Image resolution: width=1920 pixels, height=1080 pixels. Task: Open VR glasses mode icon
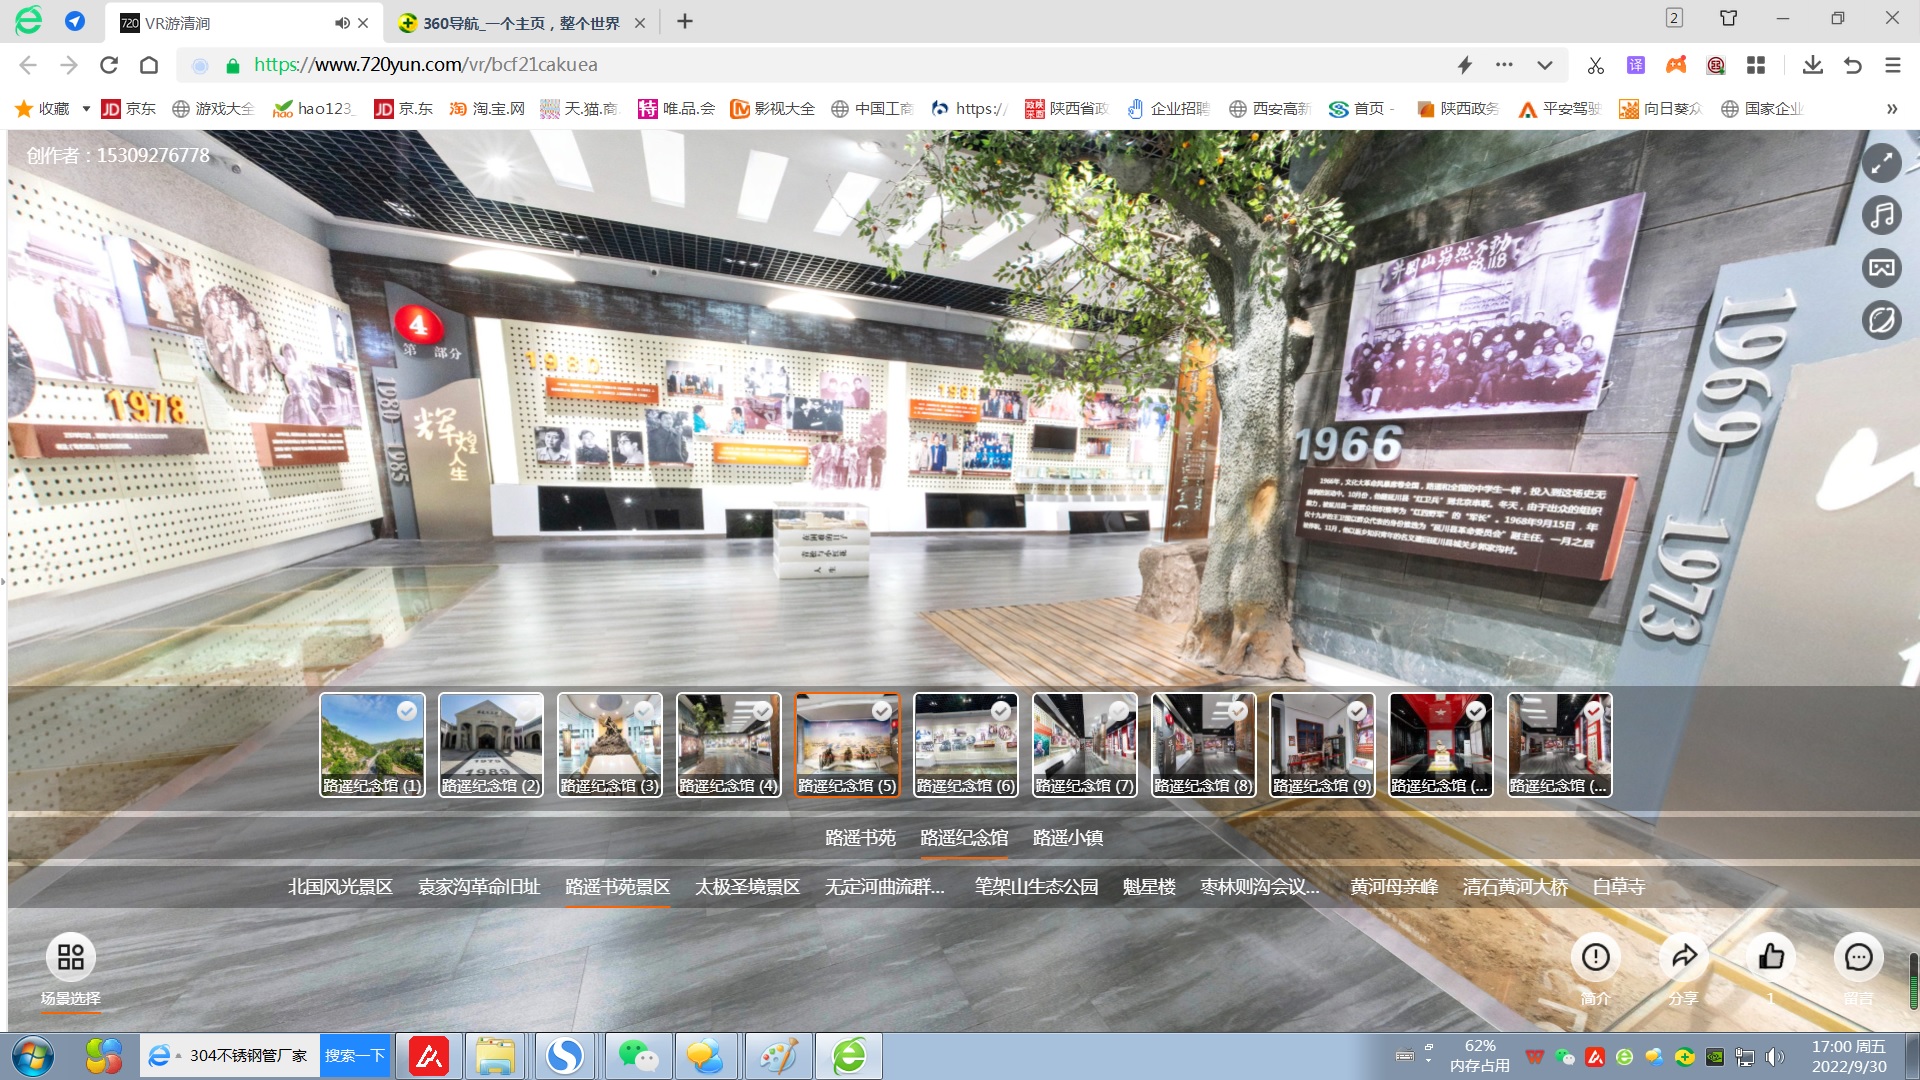coord(1881,268)
